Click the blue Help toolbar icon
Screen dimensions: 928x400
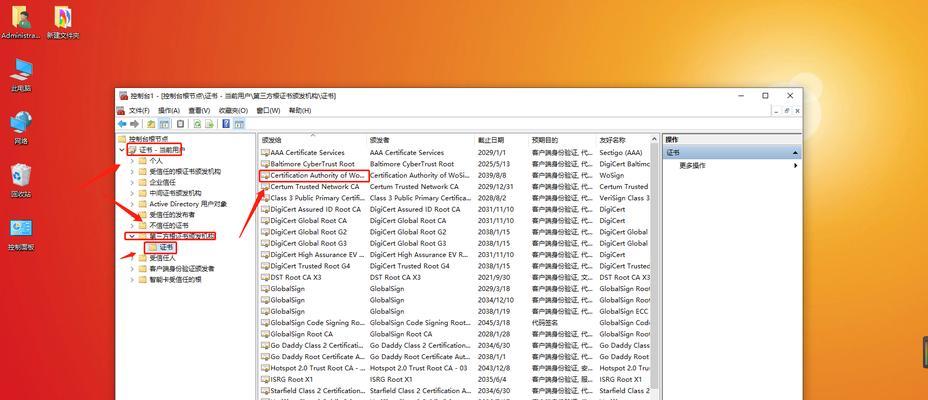tap(226, 124)
